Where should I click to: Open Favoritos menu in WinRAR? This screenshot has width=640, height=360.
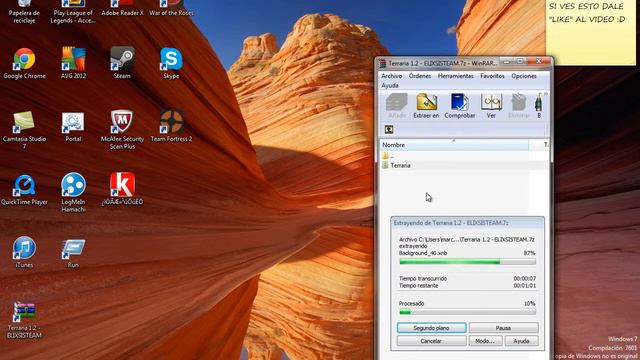[492, 76]
